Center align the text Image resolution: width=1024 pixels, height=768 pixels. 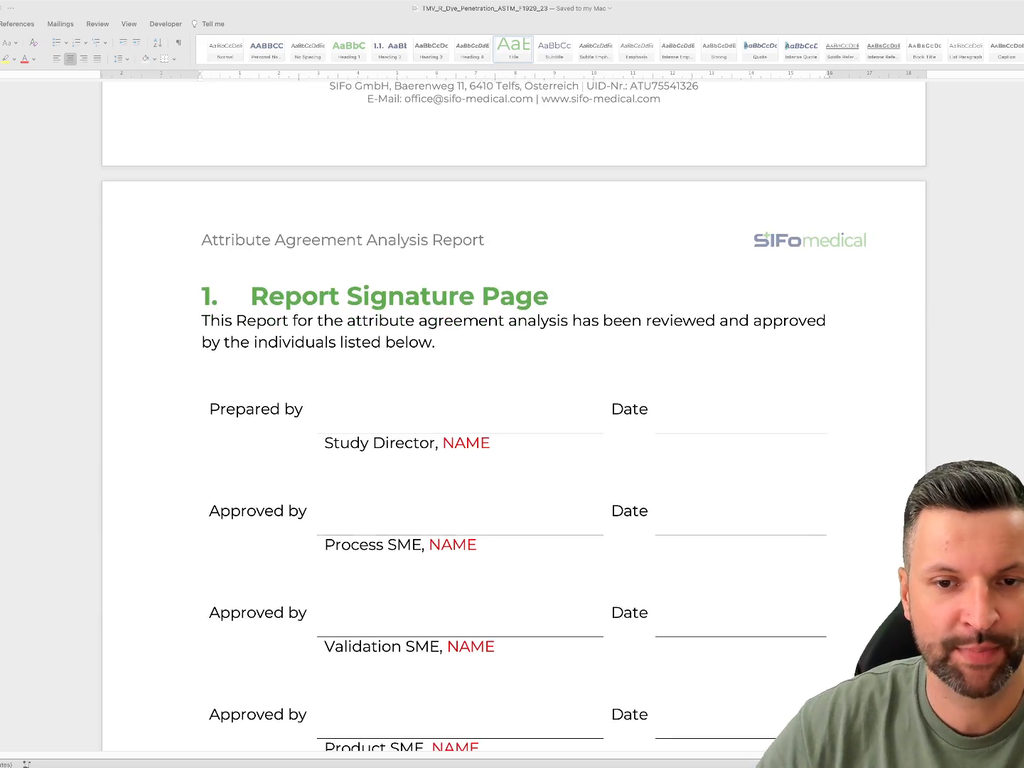point(71,59)
